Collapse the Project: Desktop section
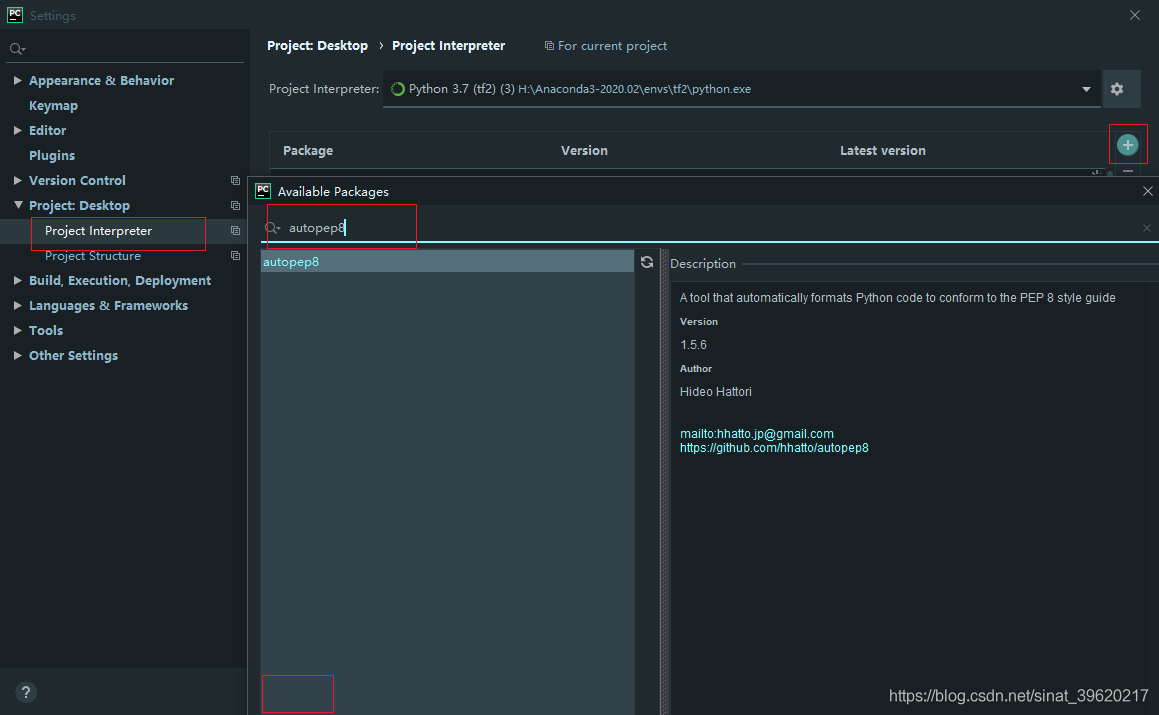The width and height of the screenshot is (1159, 715). [18, 205]
